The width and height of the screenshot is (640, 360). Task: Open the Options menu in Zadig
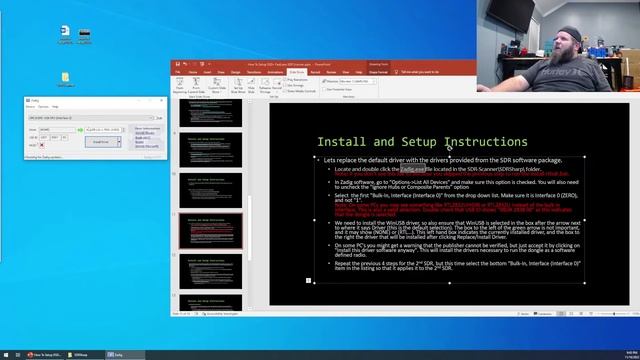click(x=43, y=107)
